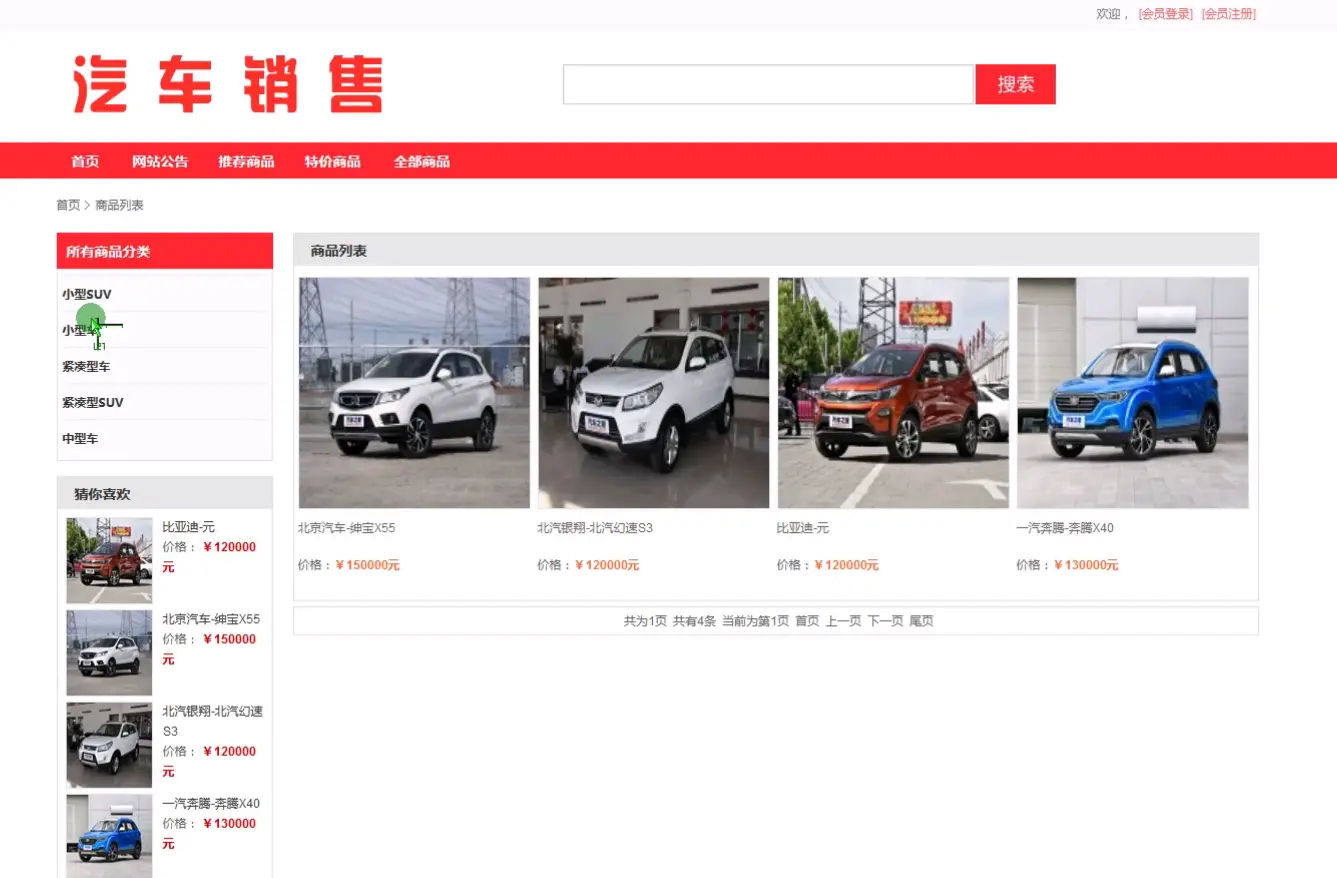Click 下一页 next page link

(885, 621)
